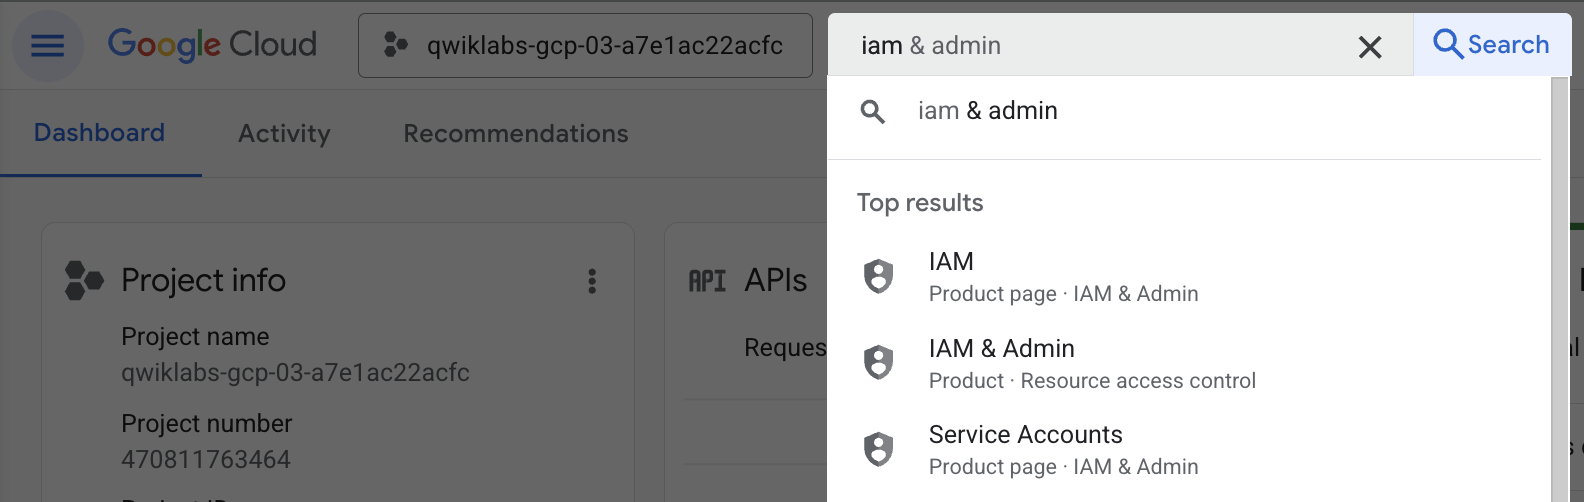1584x502 pixels.
Task: Select the iam & admin search suggestion
Action: (1184, 111)
